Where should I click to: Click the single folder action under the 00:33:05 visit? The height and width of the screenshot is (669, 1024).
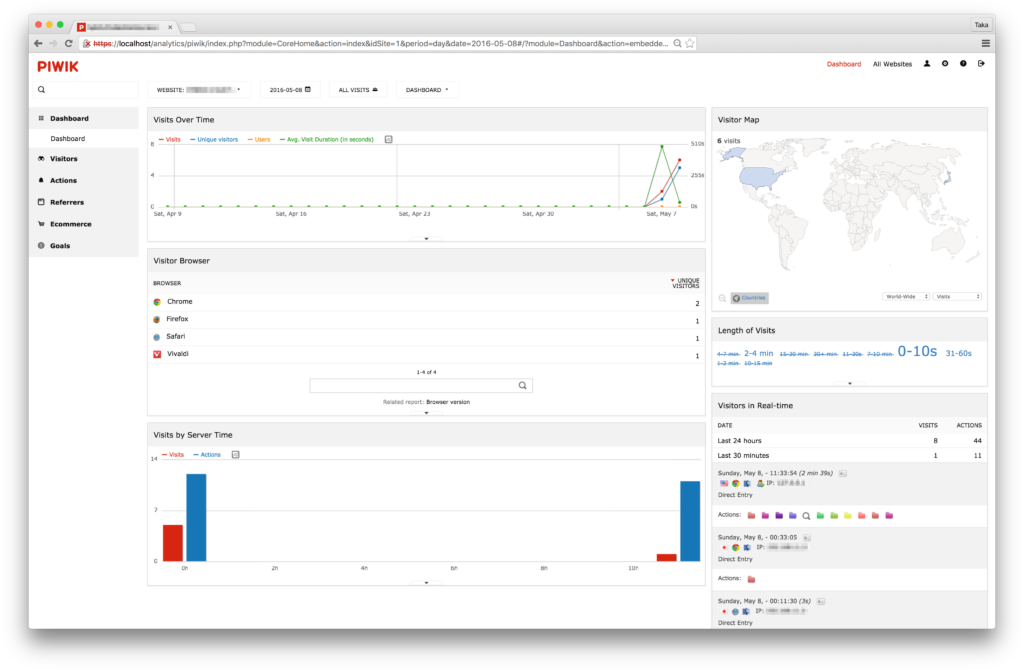click(x=751, y=579)
